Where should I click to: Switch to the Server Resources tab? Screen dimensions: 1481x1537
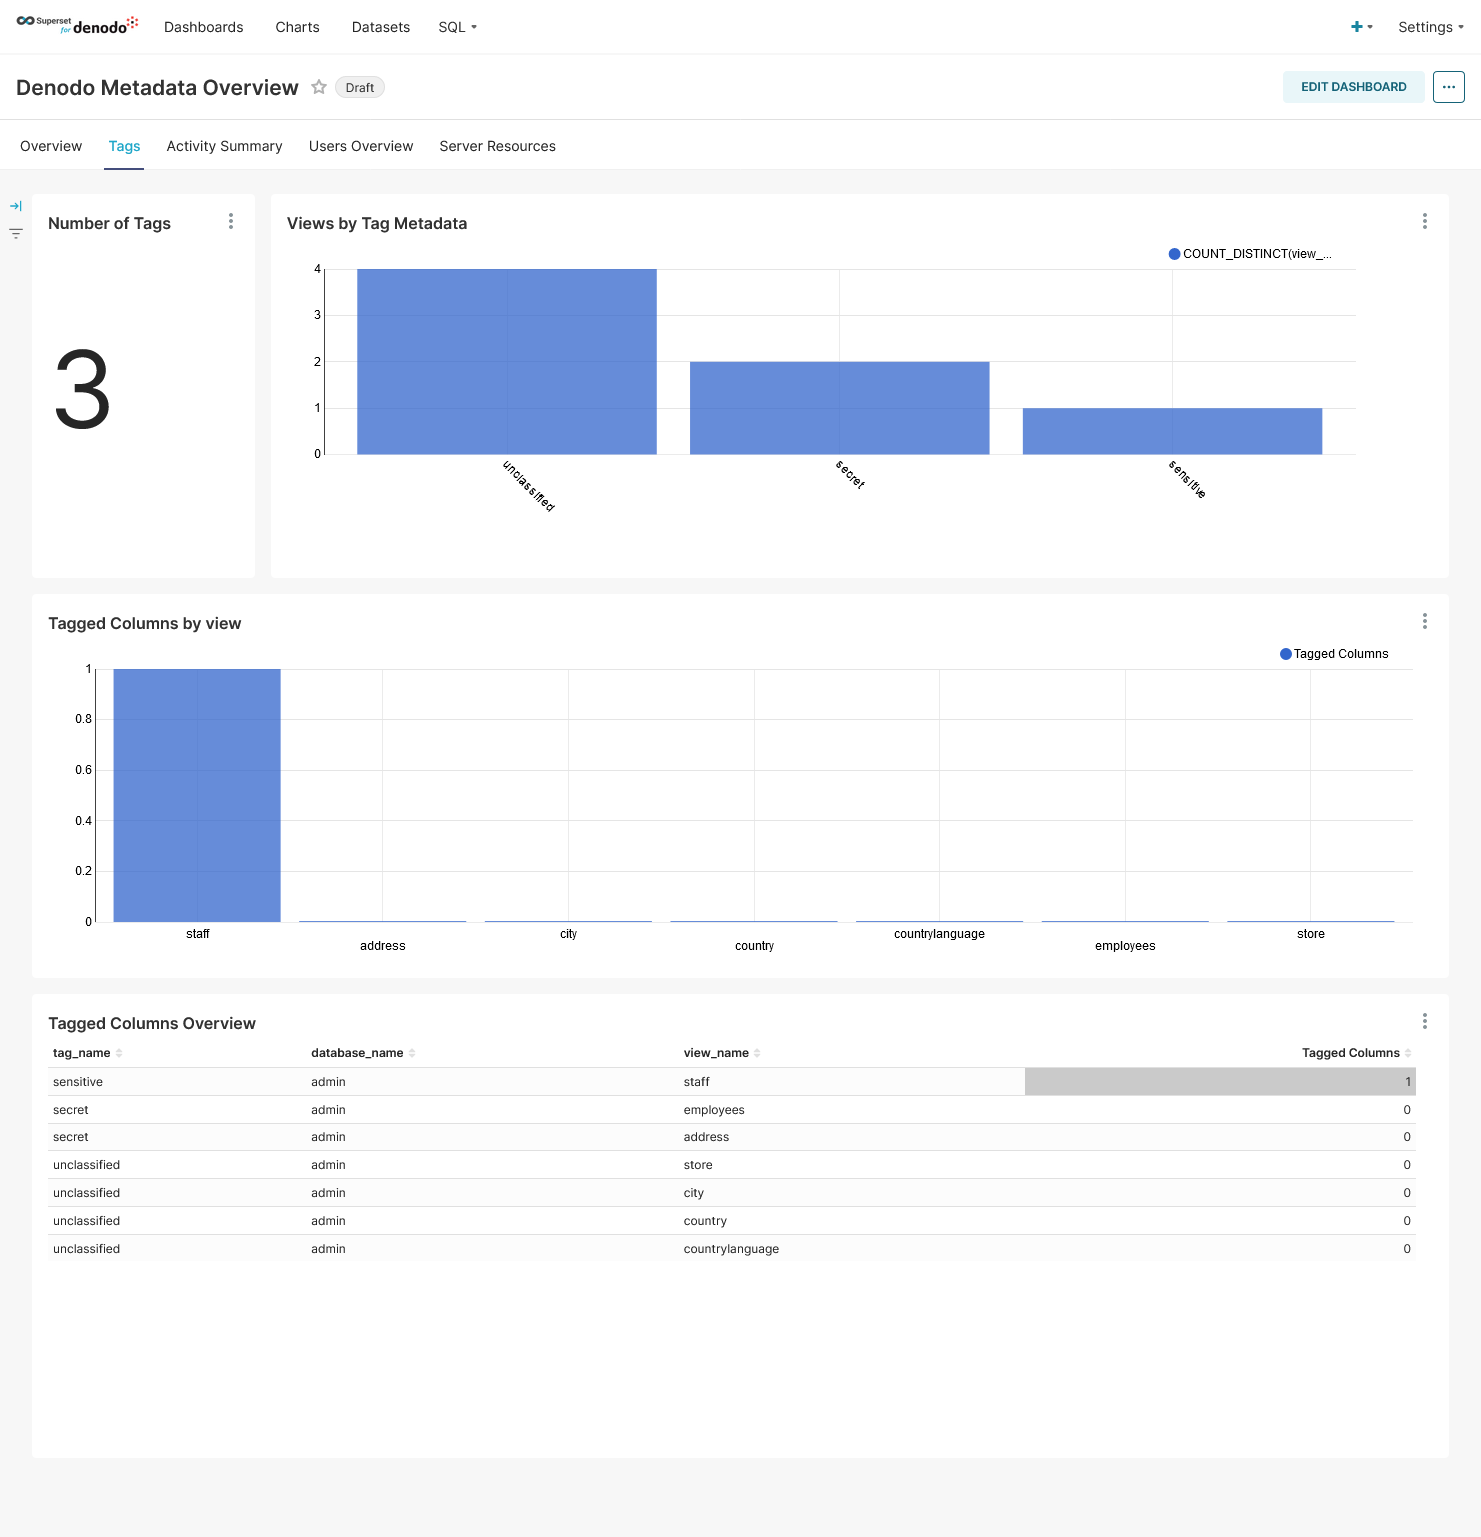(498, 146)
